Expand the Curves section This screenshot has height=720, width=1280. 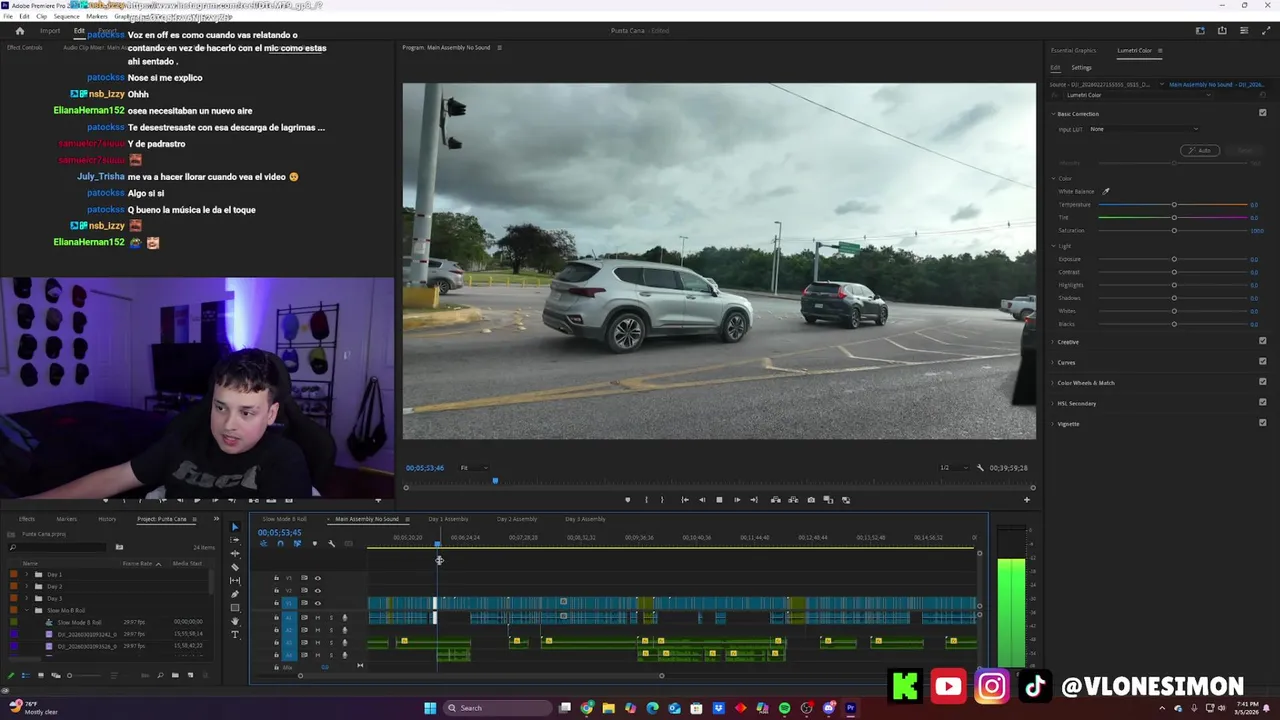[x=1053, y=362]
